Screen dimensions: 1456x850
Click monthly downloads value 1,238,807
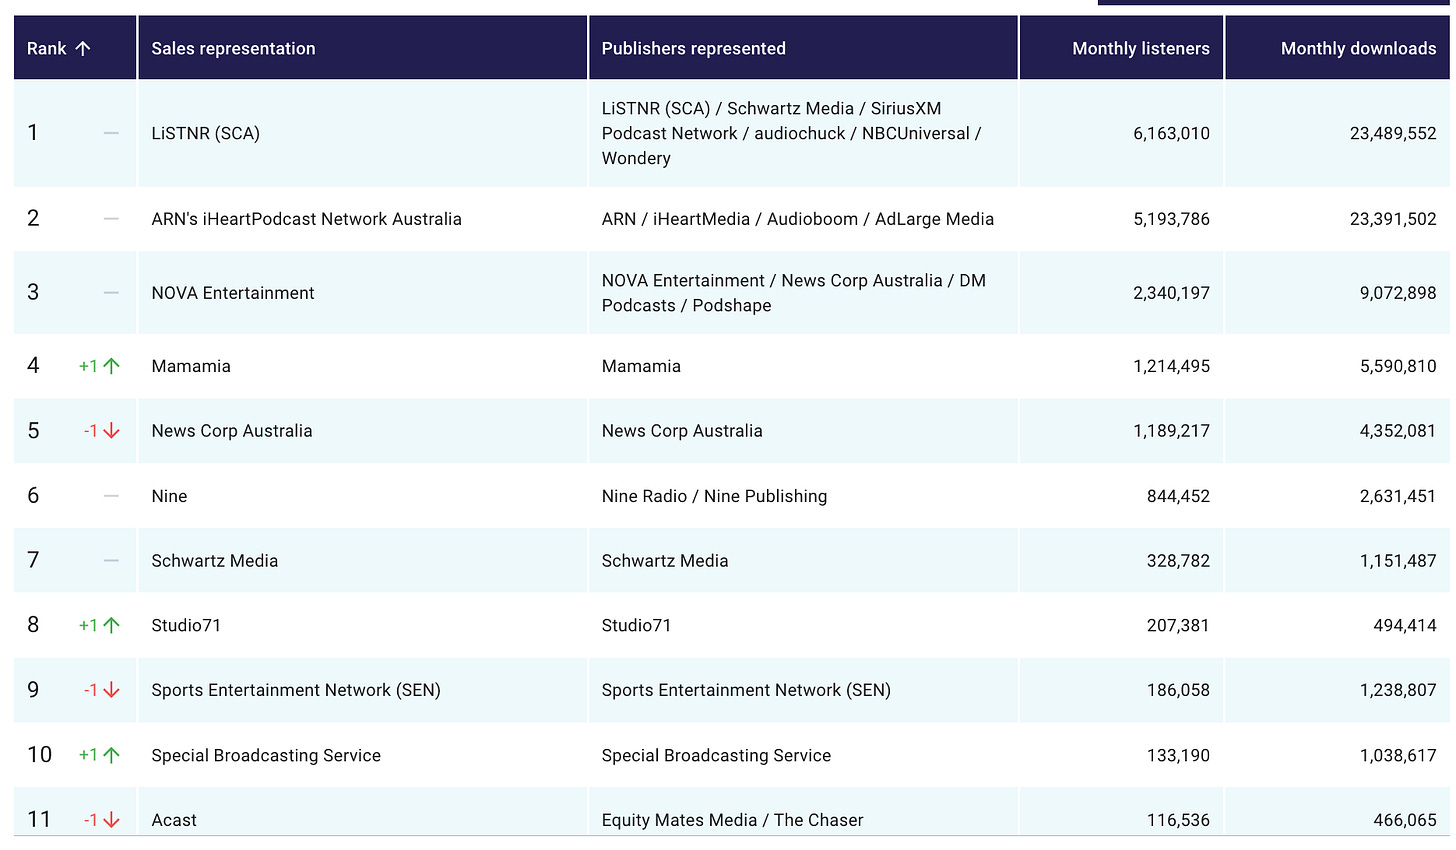tap(1398, 690)
